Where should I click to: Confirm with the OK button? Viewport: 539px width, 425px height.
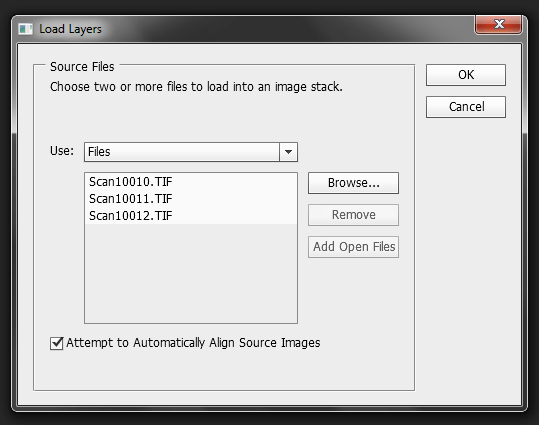pos(466,75)
